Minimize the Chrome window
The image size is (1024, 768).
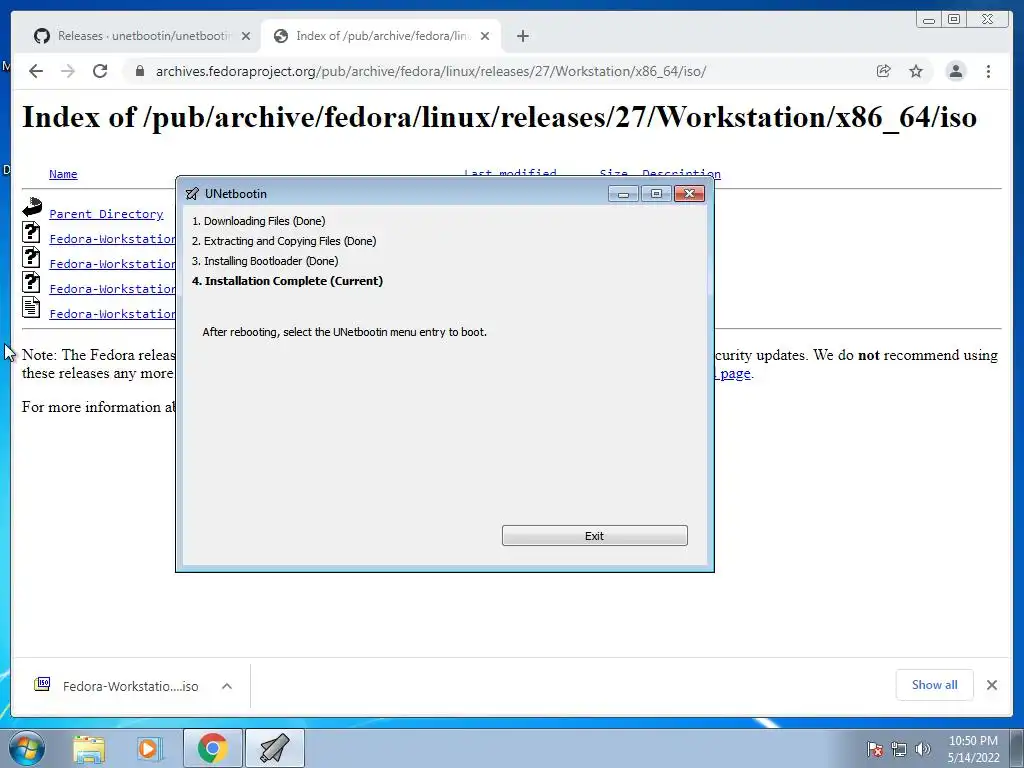tap(929, 20)
